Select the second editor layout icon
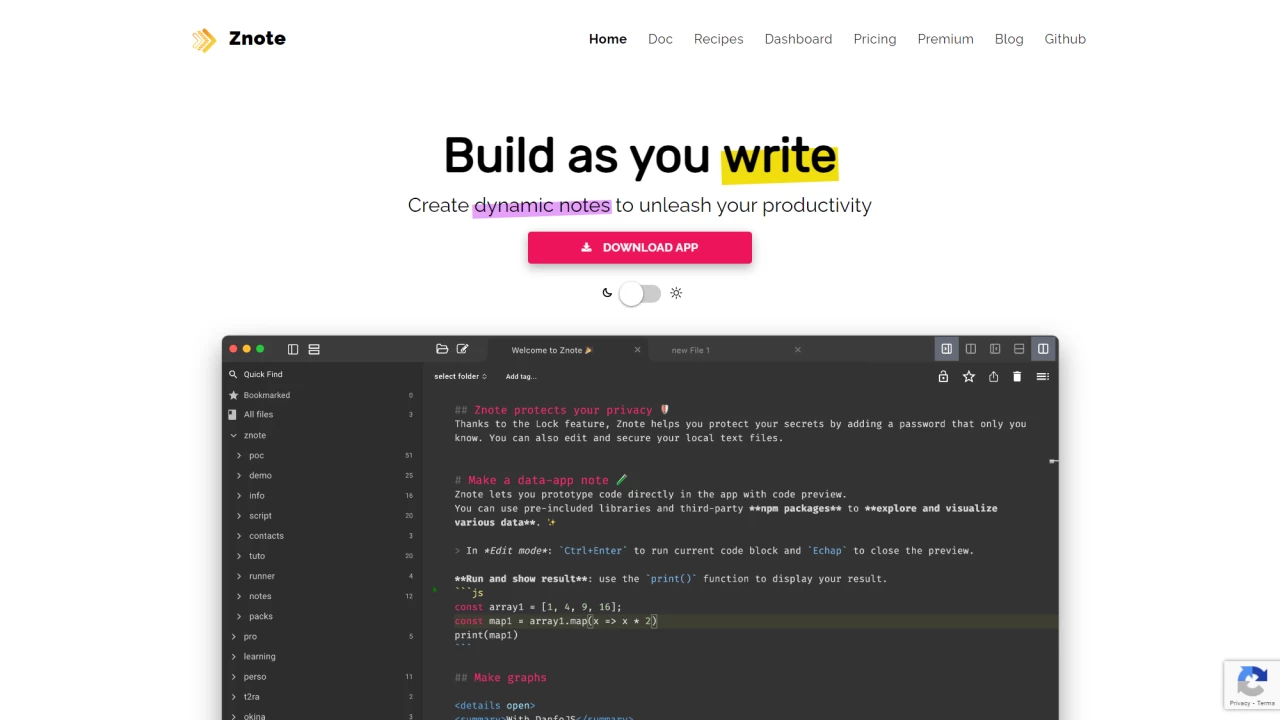This screenshot has width=1280, height=720. click(970, 349)
